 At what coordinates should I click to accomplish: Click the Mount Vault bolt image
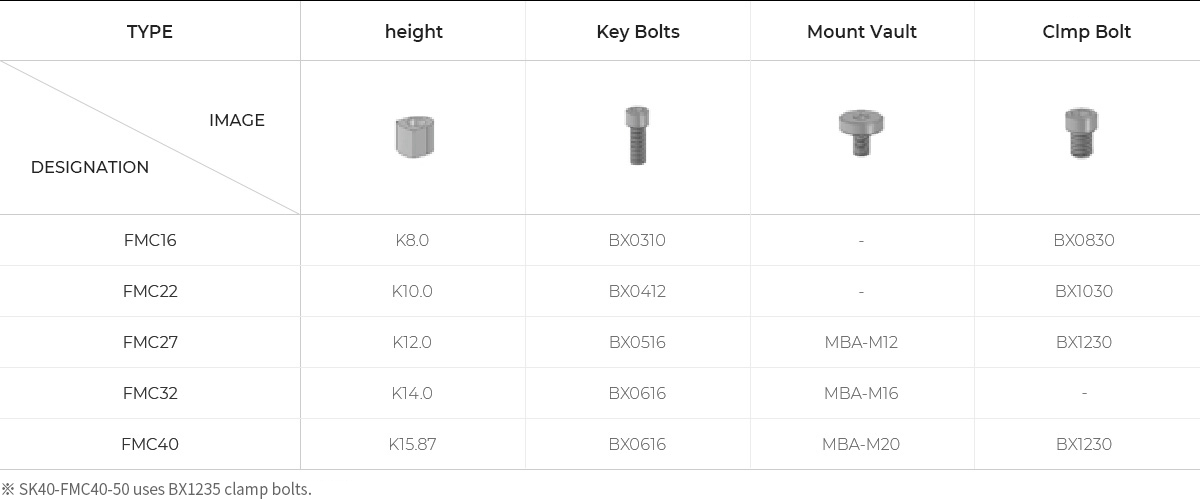861,132
